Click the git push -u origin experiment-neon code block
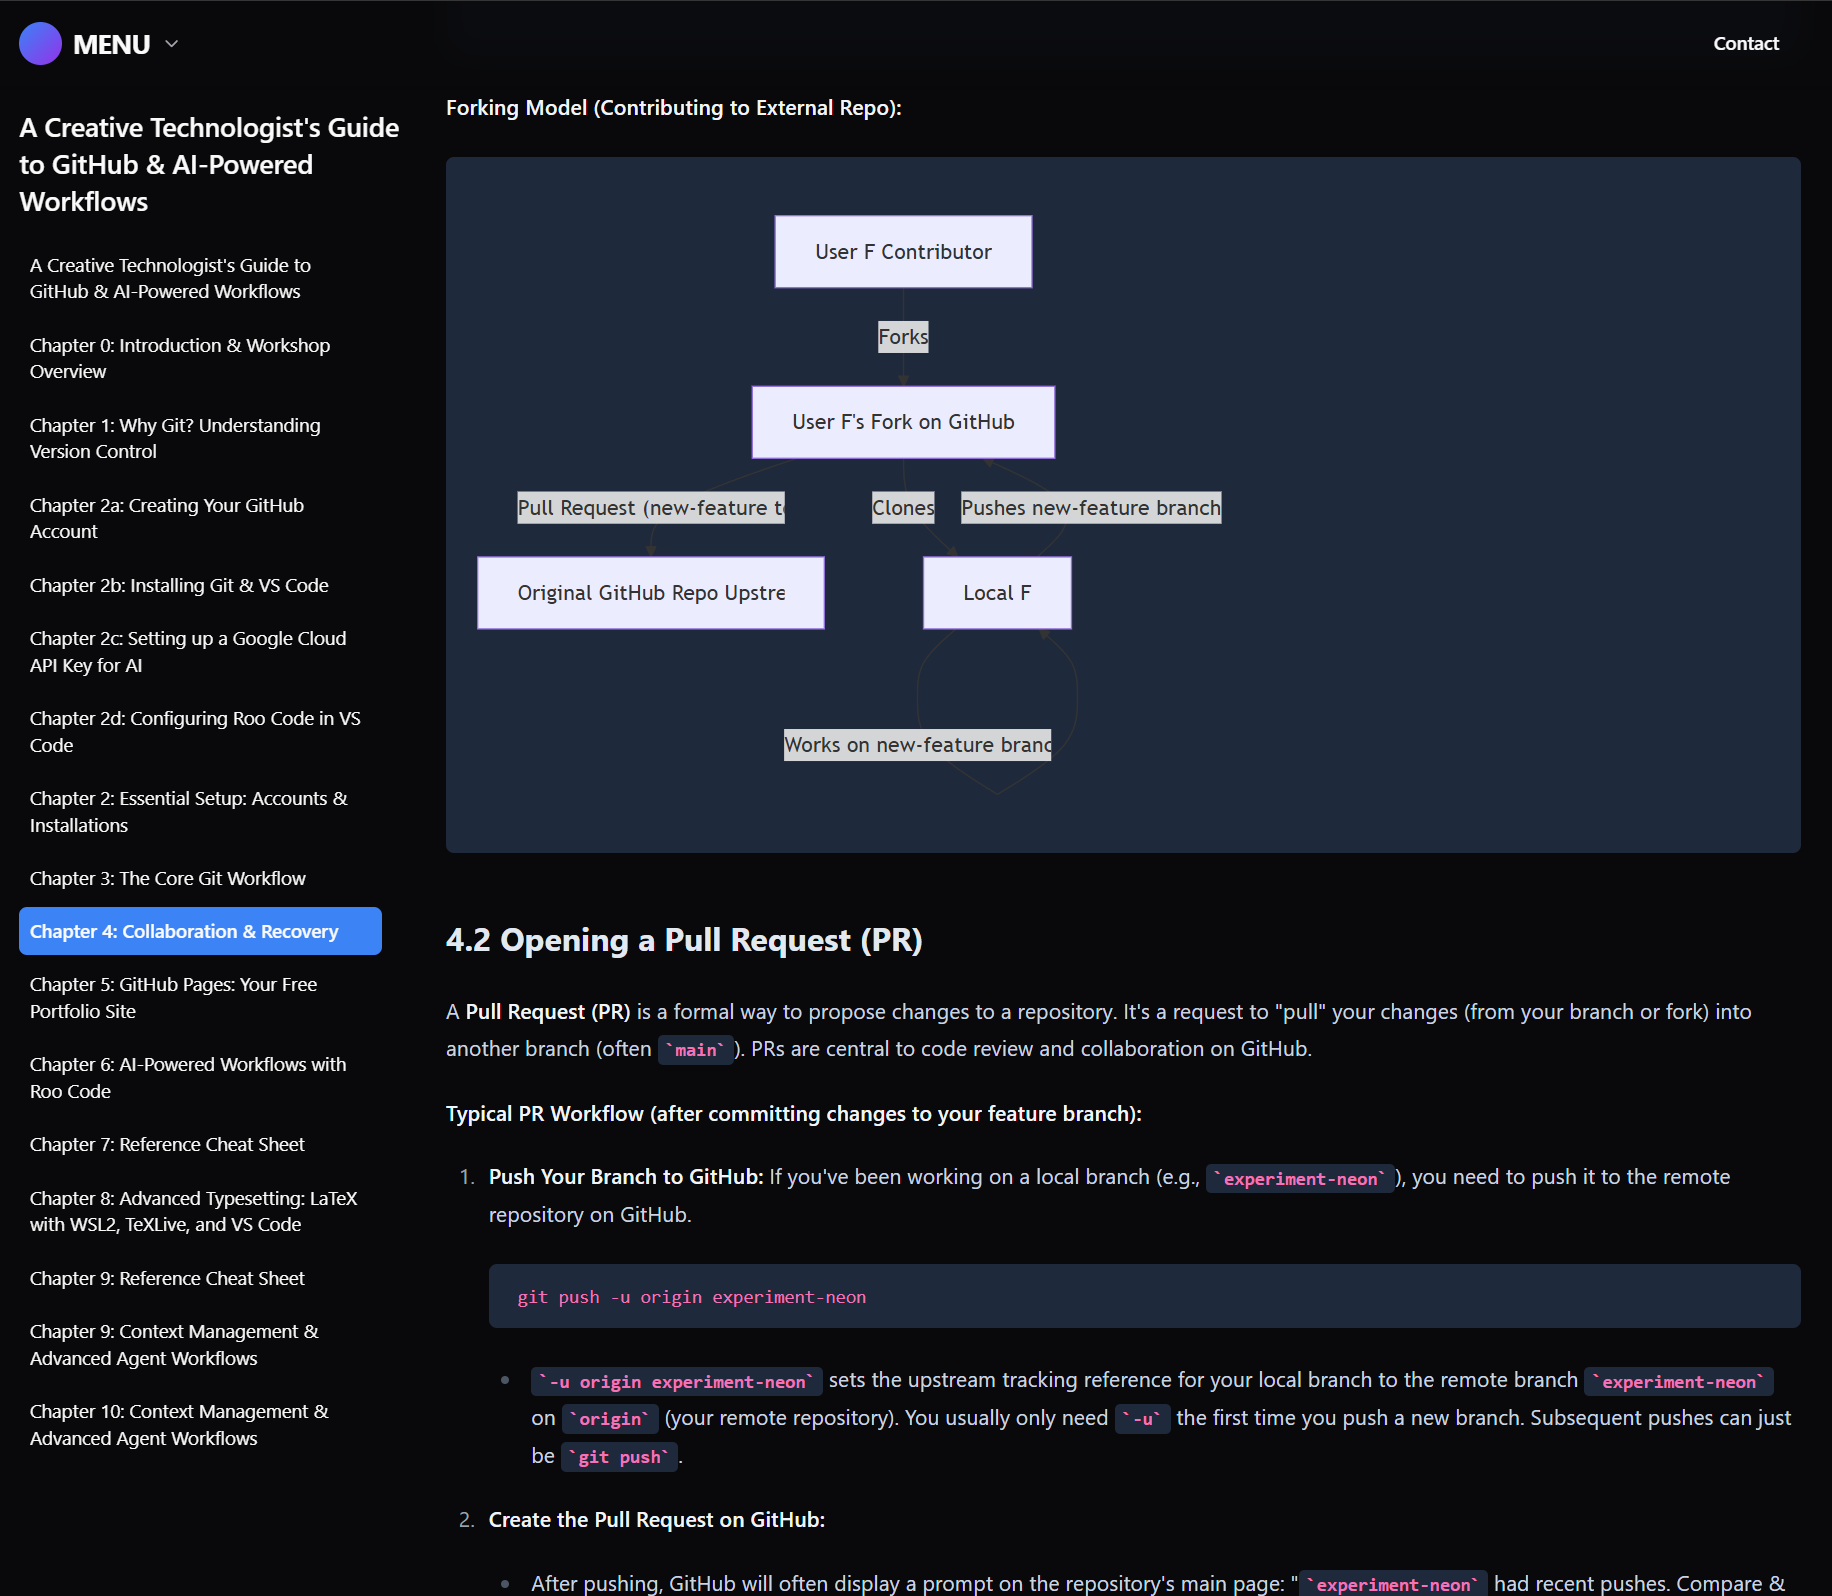Image resolution: width=1832 pixels, height=1596 pixels. [x=1144, y=1296]
